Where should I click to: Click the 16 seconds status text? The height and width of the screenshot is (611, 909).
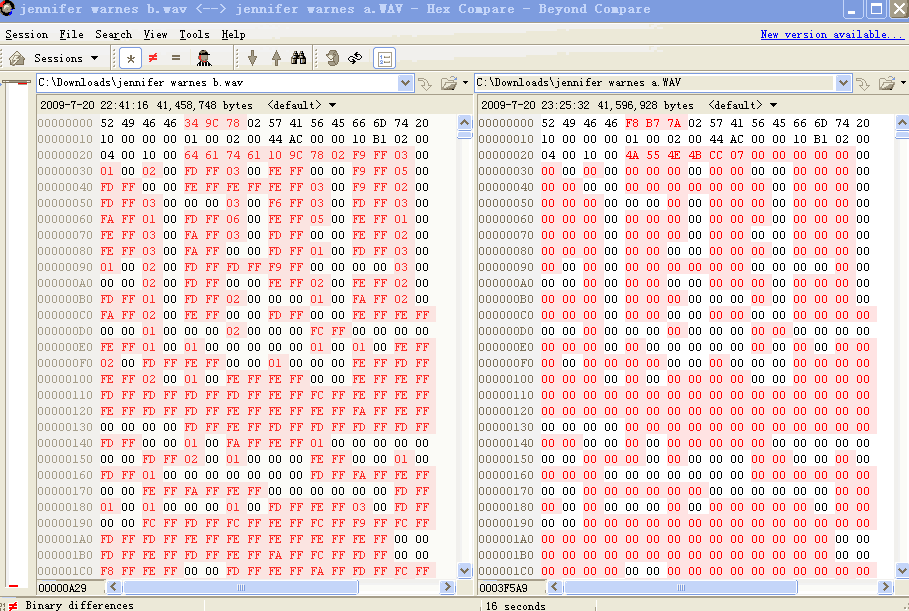pos(515,606)
